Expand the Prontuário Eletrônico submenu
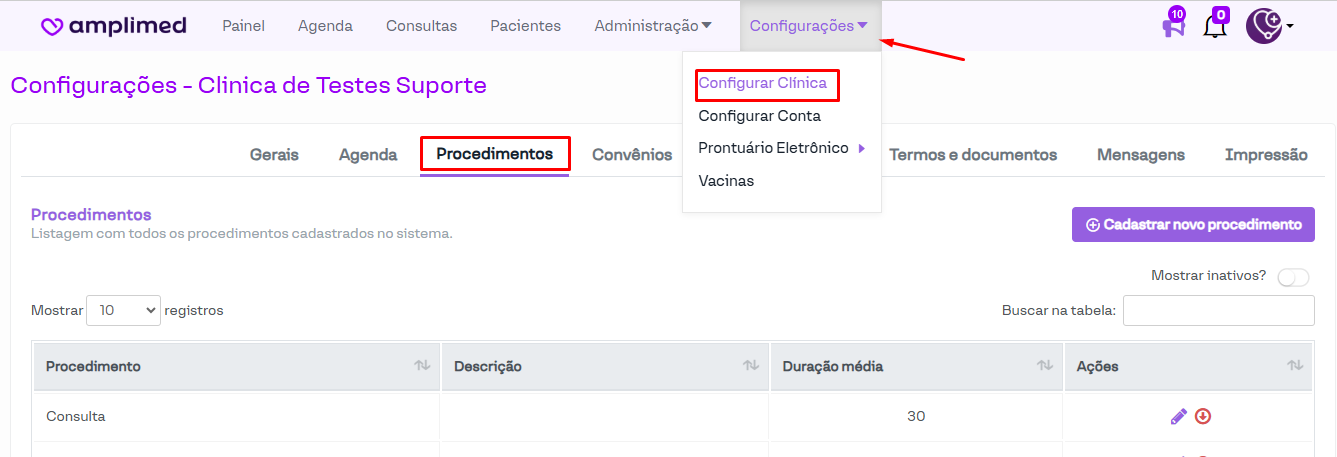 [x=782, y=148]
